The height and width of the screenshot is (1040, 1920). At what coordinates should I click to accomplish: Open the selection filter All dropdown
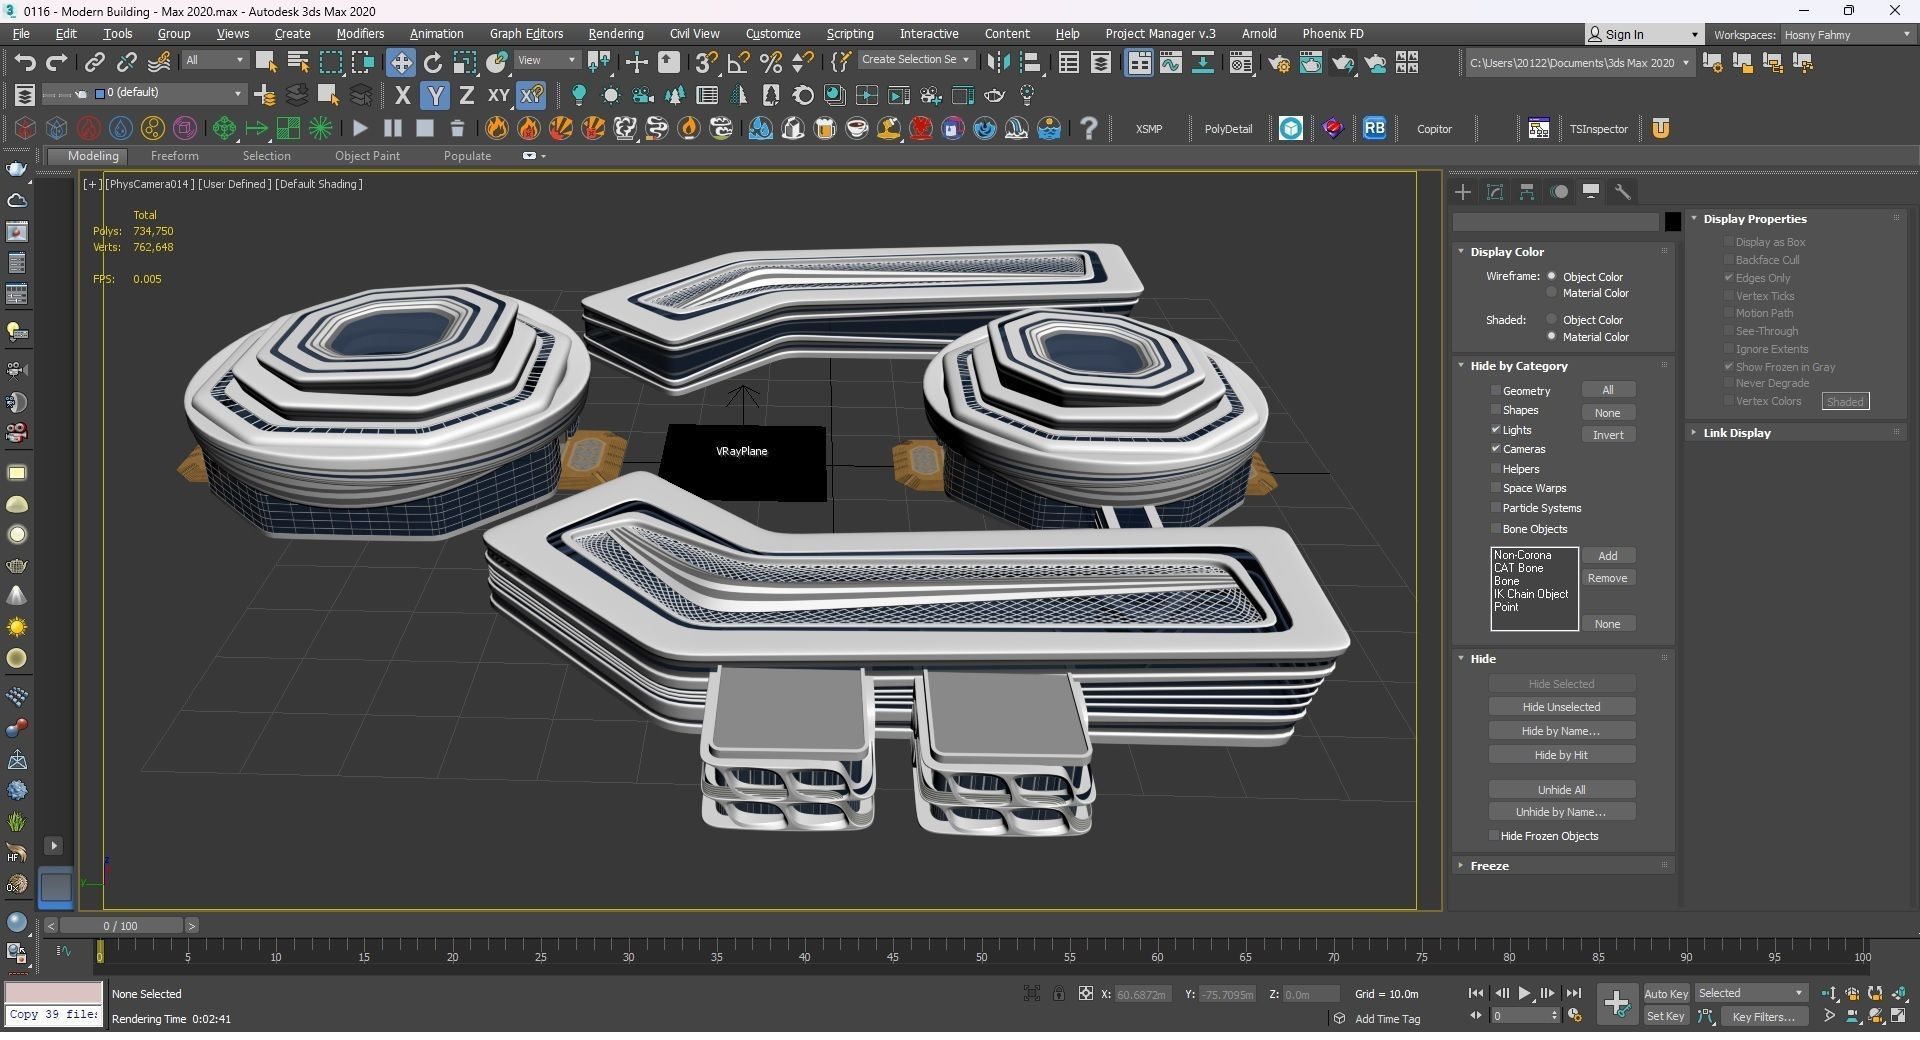point(214,60)
